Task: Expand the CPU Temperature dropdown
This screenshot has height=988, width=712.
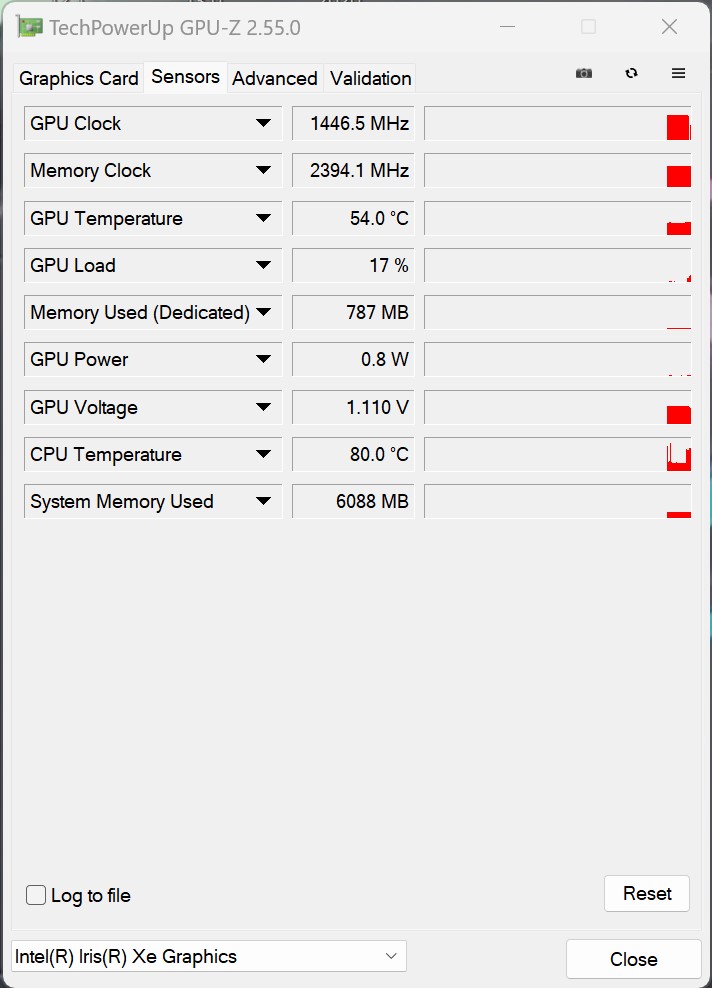Action: 263,454
